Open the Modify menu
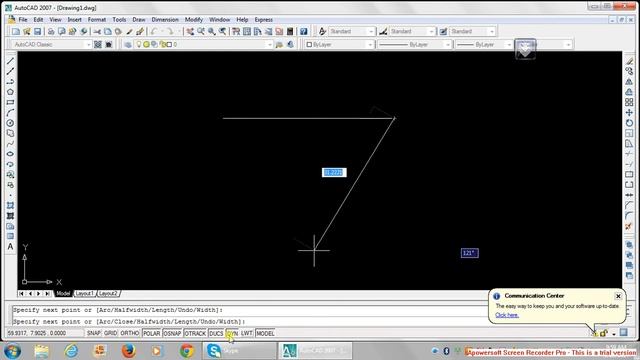 (x=194, y=20)
